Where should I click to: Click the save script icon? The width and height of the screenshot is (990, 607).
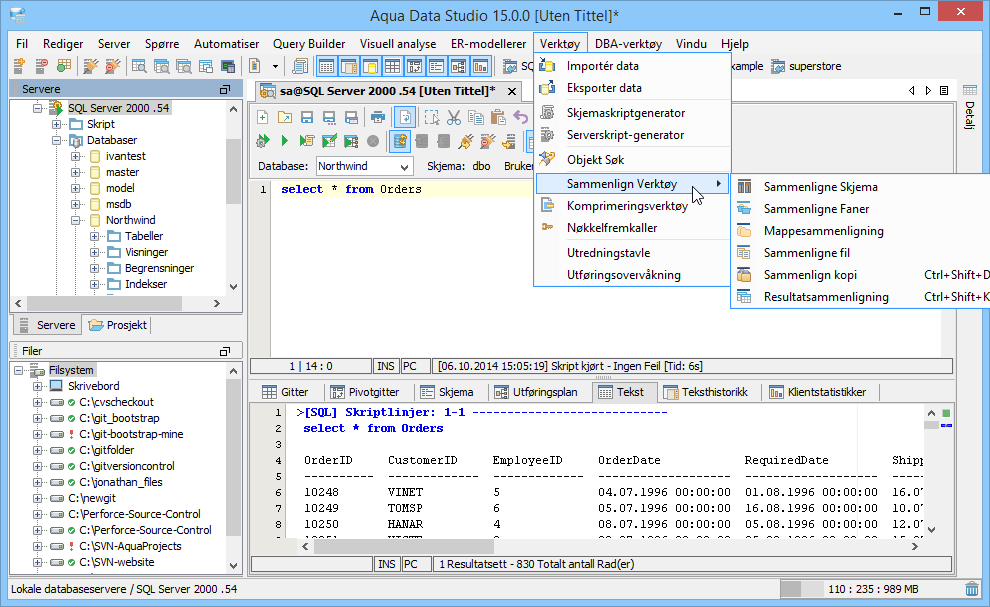307,117
